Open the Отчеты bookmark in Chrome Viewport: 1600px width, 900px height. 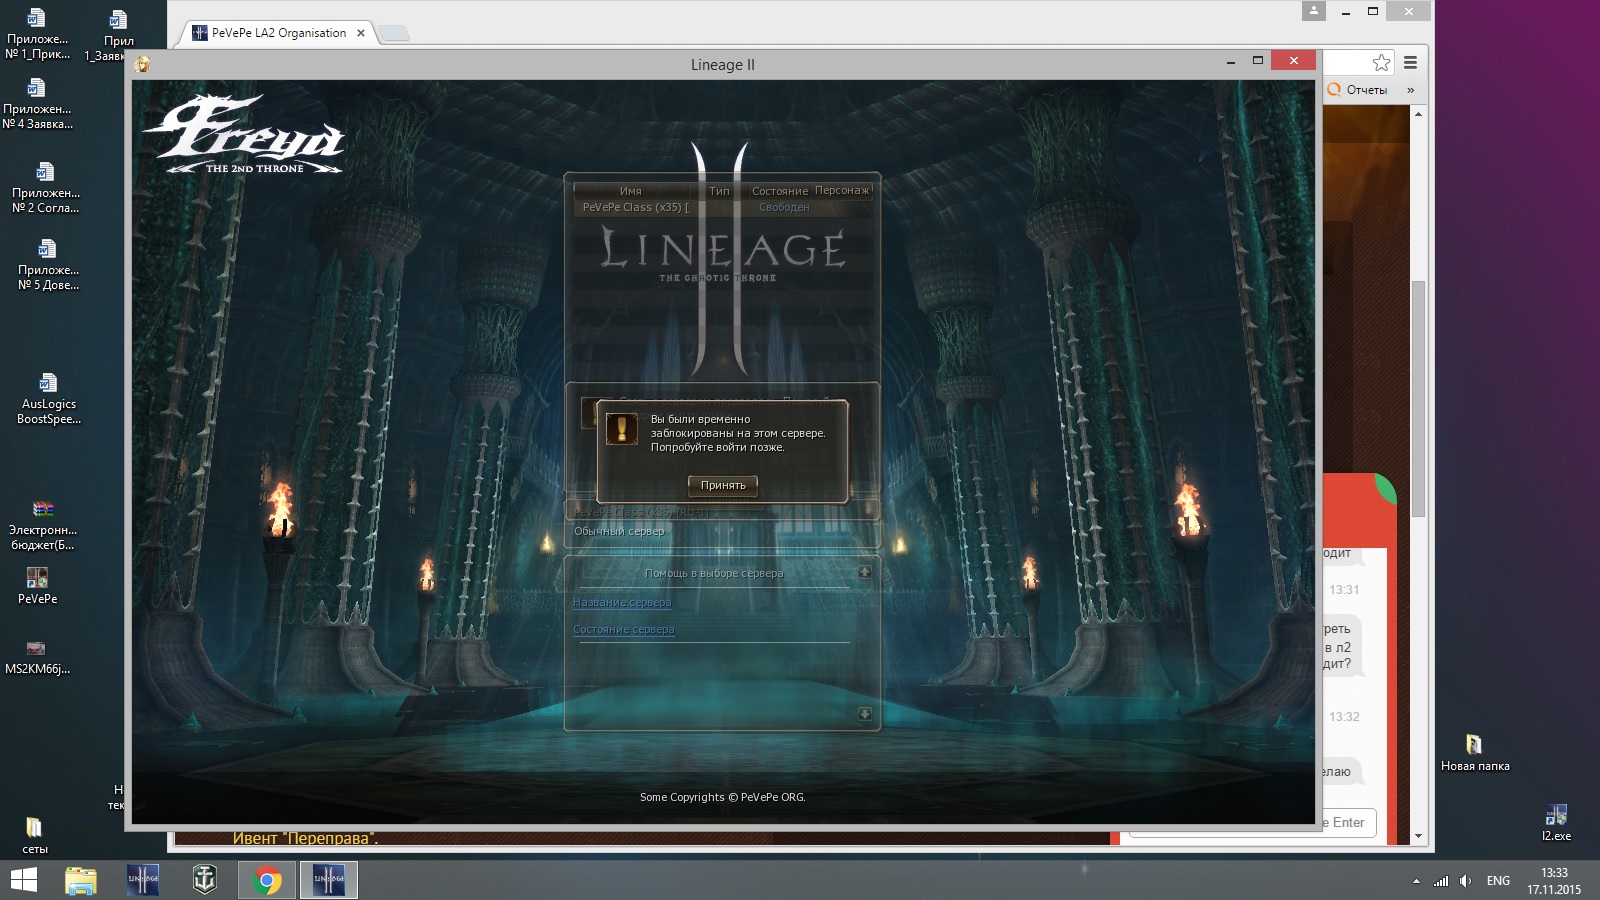[x=1357, y=90]
